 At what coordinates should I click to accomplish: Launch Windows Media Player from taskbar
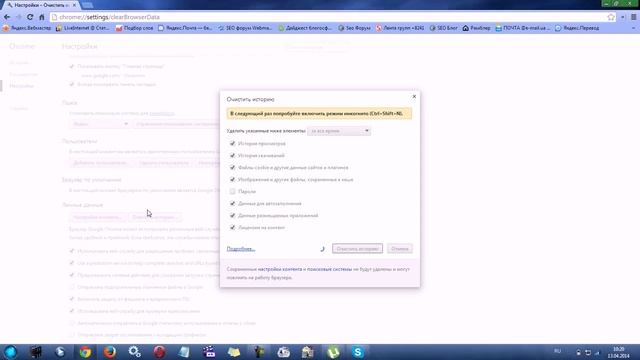point(60,352)
